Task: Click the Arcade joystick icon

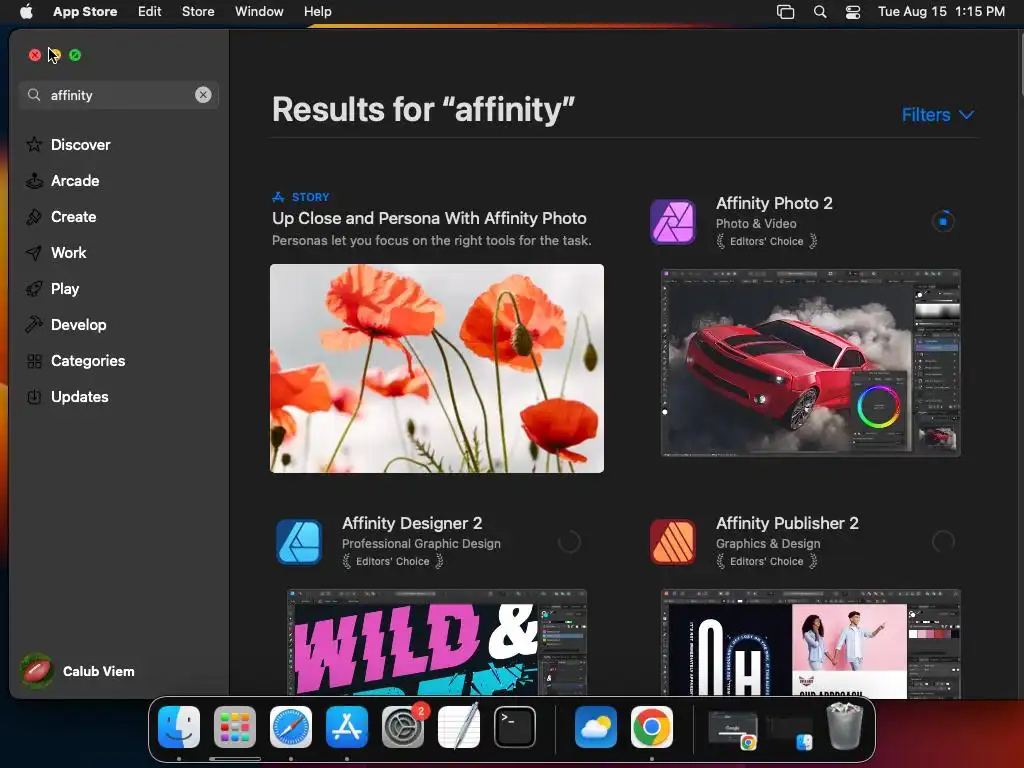Action: click(34, 181)
